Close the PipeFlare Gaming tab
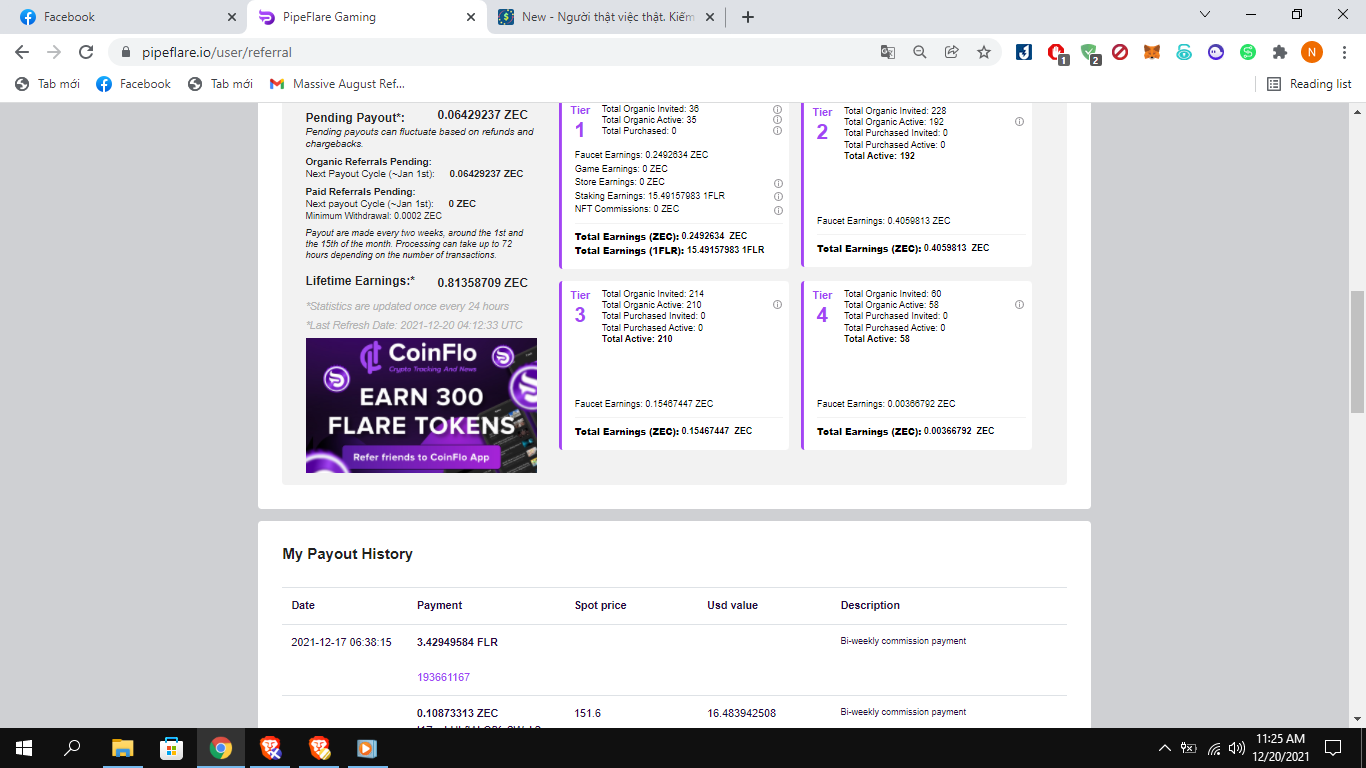 tap(470, 17)
